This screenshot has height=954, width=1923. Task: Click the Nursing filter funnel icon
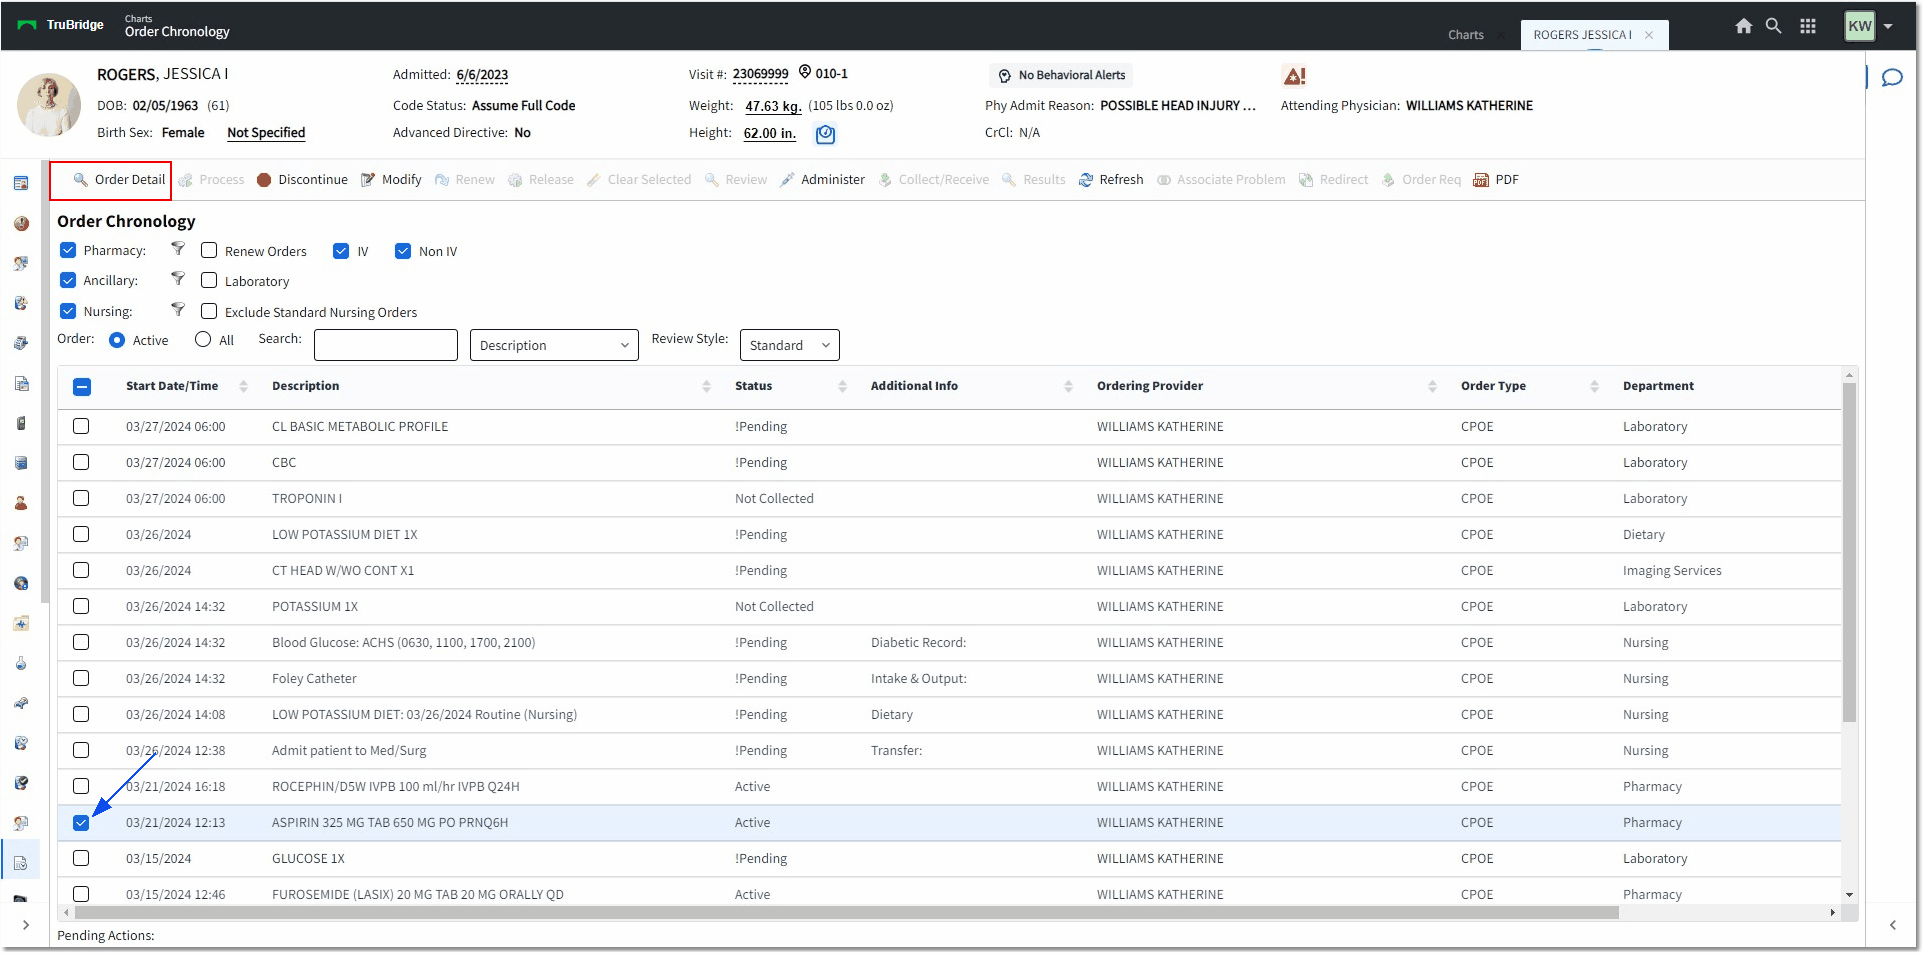tap(178, 310)
